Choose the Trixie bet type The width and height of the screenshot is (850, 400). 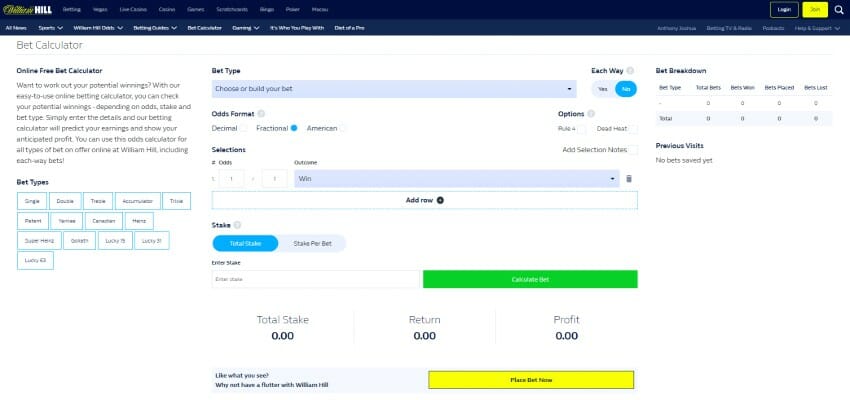(x=177, y=201)
